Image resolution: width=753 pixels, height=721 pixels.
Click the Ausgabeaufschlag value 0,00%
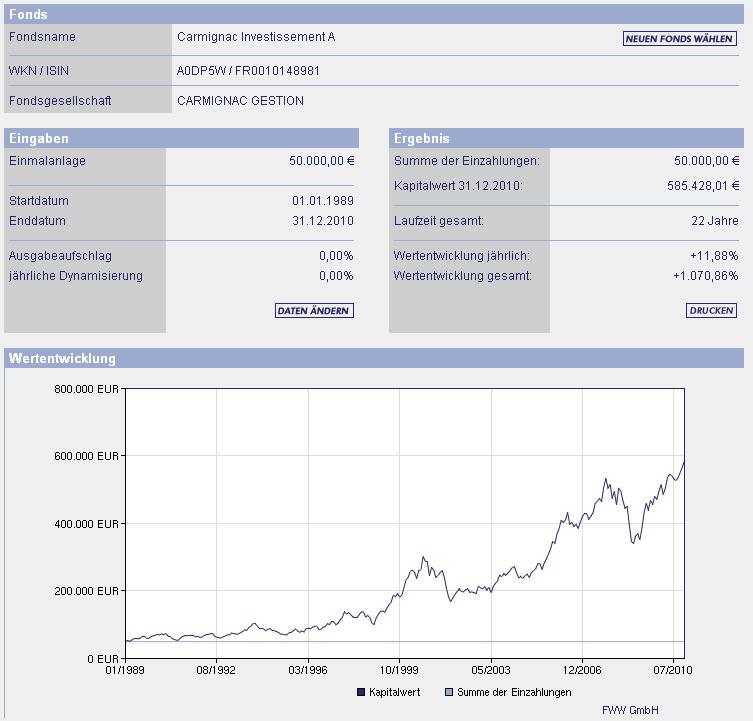pyautogui.click(x=336, y=256)
